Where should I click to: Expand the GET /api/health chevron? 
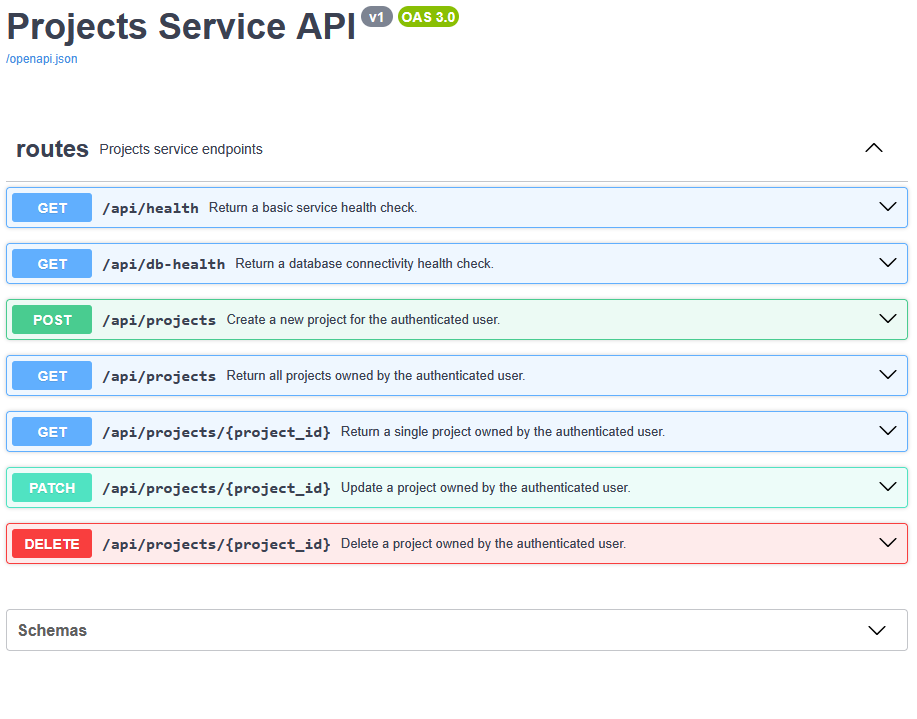[888, 207]
